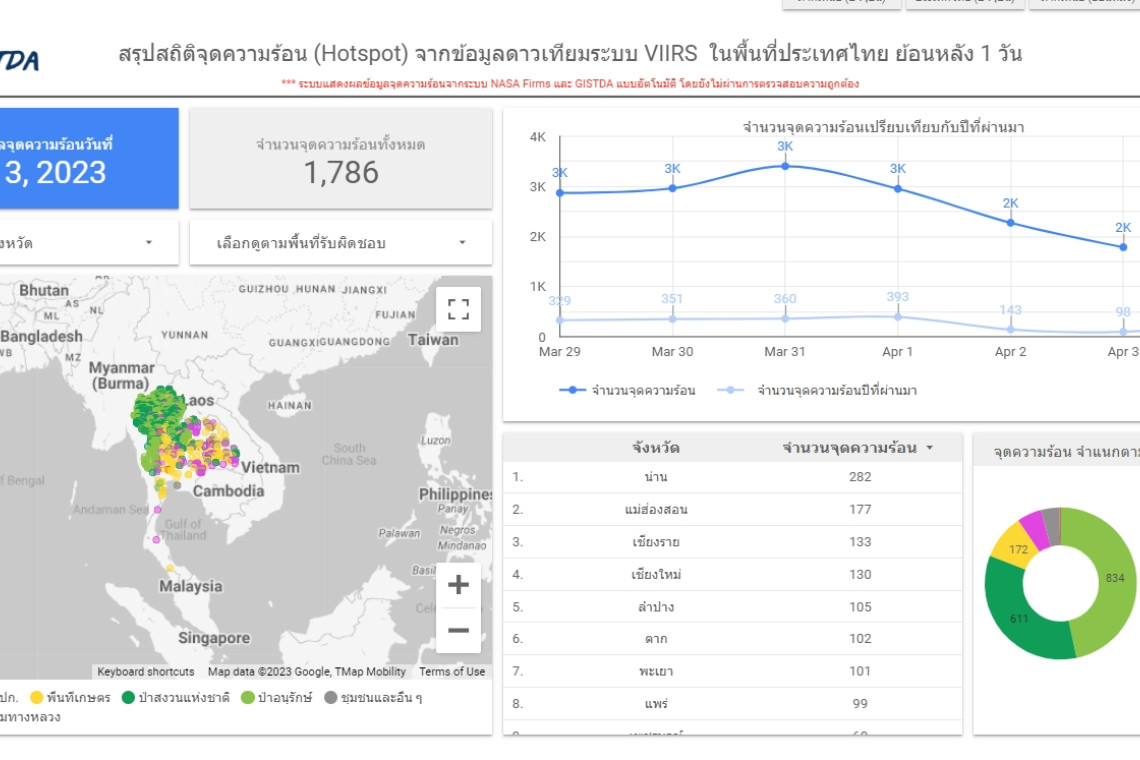Click the light green ป่าอนุรักษ์ legend dot
The height and width of the screenshot is (760, 1140).
[247, 698]
